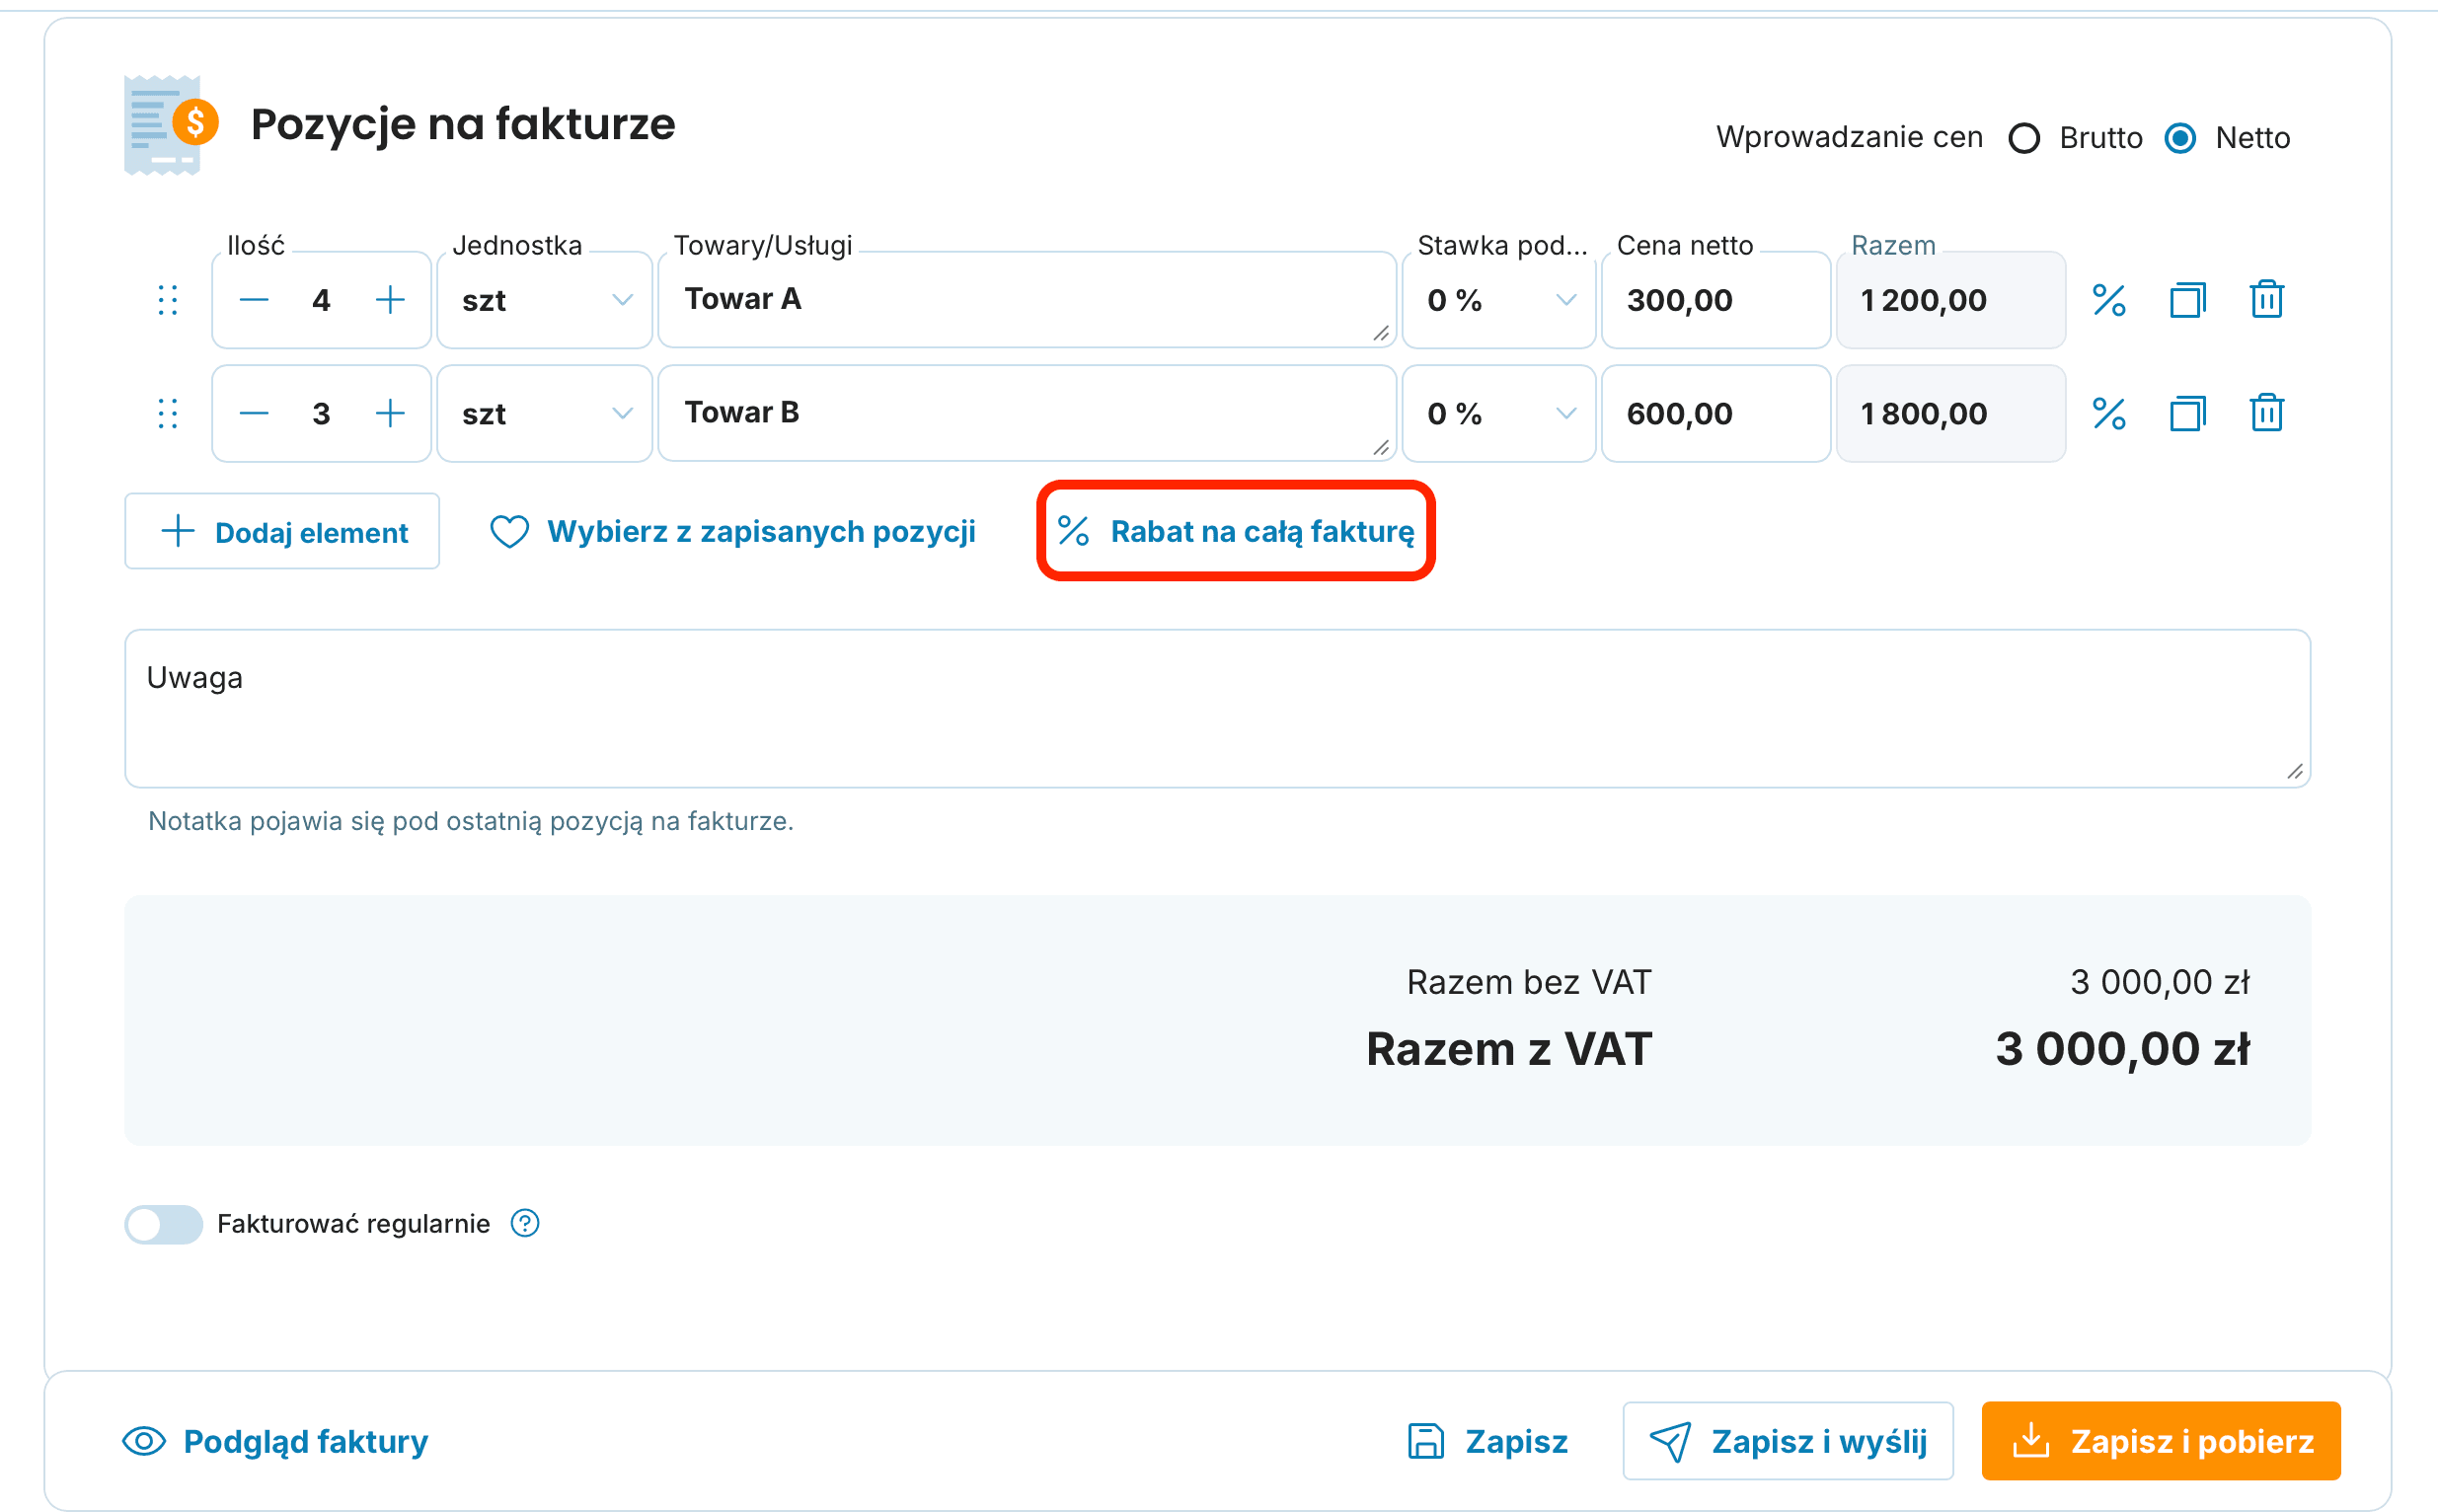
Task: Click the discount percent icon for Towar A
Action: point(2109,300)
